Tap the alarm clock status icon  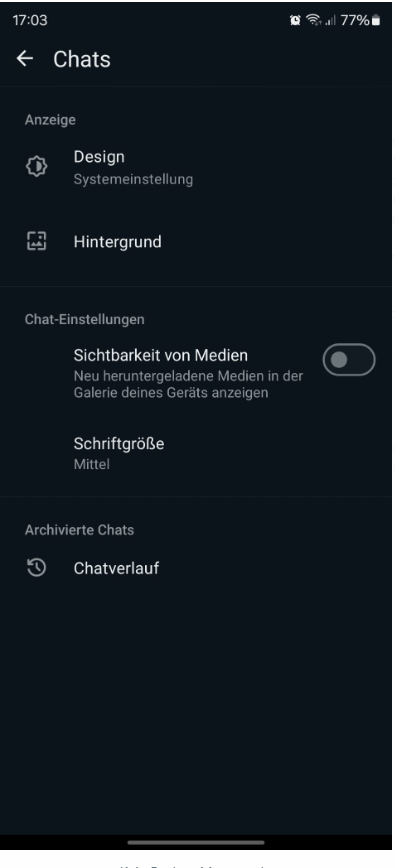295,20
